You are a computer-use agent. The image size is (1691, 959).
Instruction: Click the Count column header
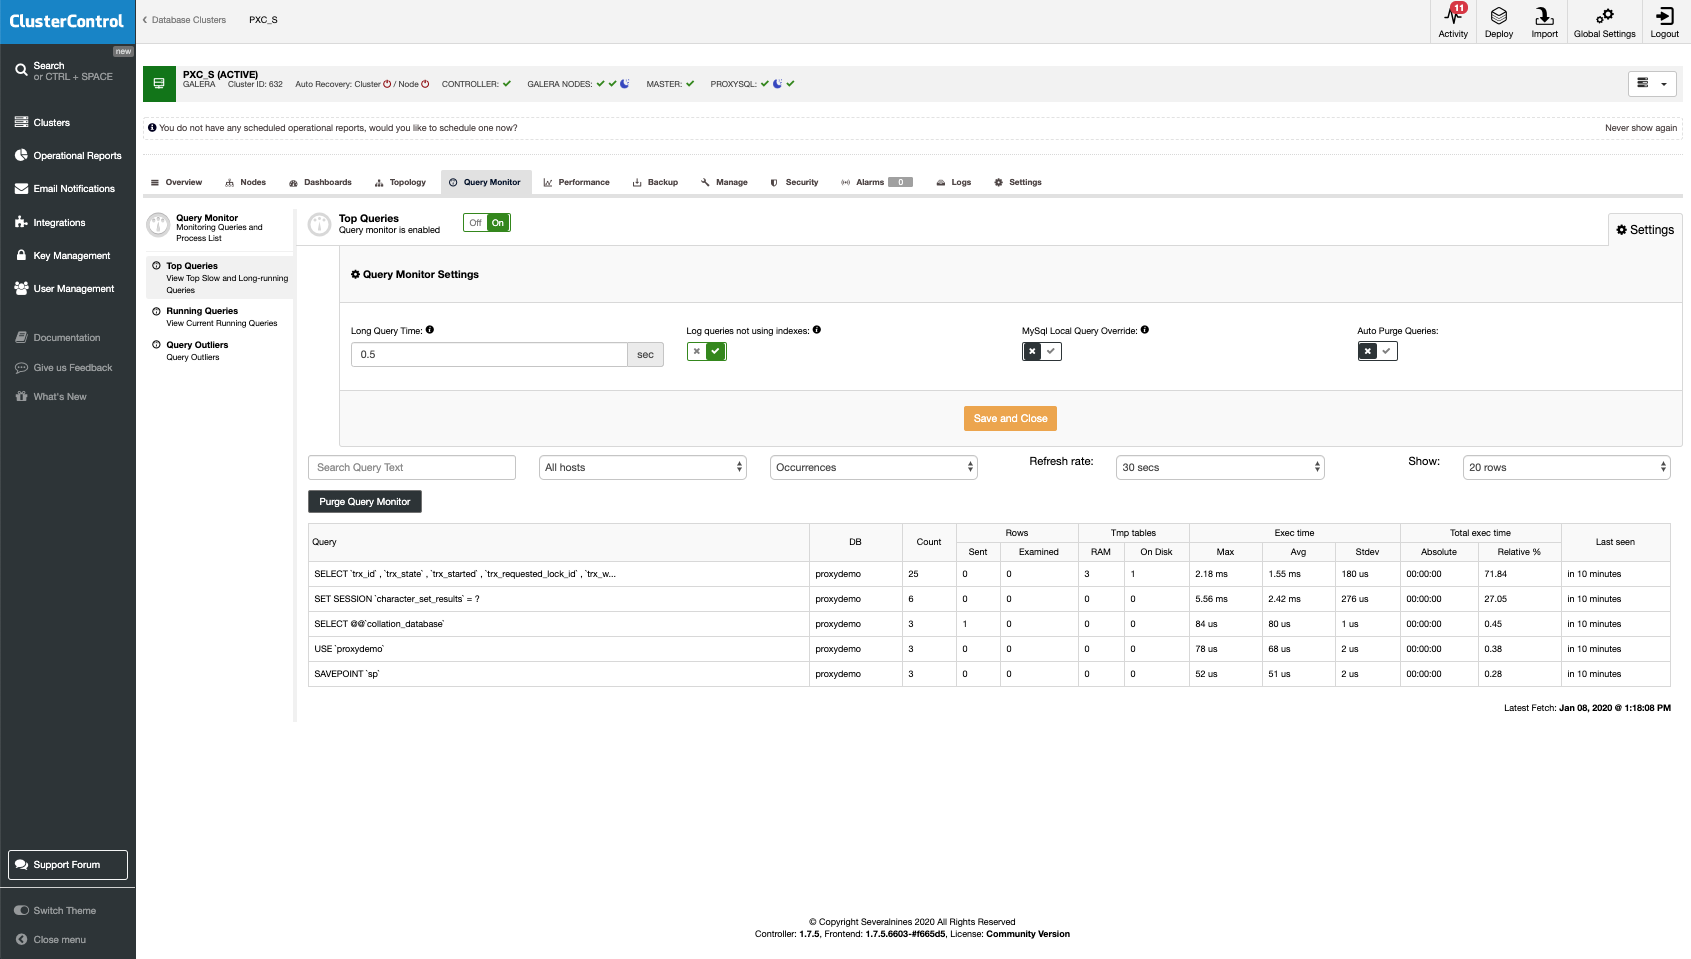click(929, 542)
